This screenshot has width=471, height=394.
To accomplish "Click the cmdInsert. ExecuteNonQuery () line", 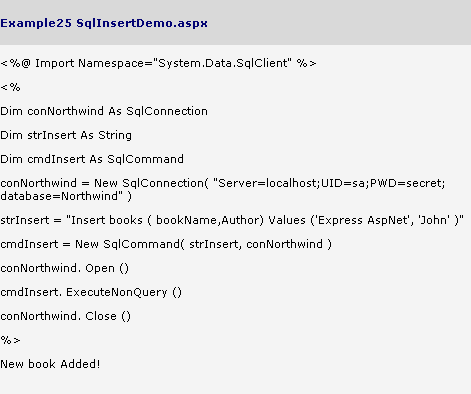I will coord(91,292).
